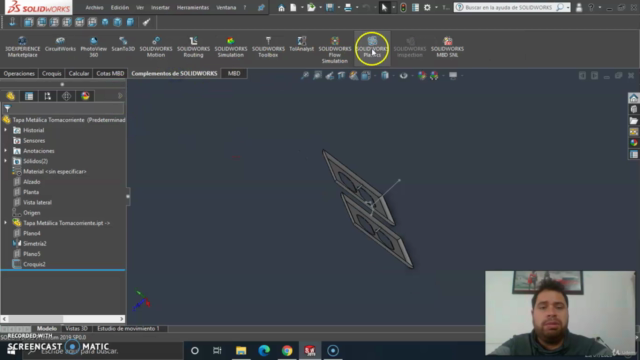Print the document from toolbar
Viewport: 640px width, 360px height.
tap(348, 7)
